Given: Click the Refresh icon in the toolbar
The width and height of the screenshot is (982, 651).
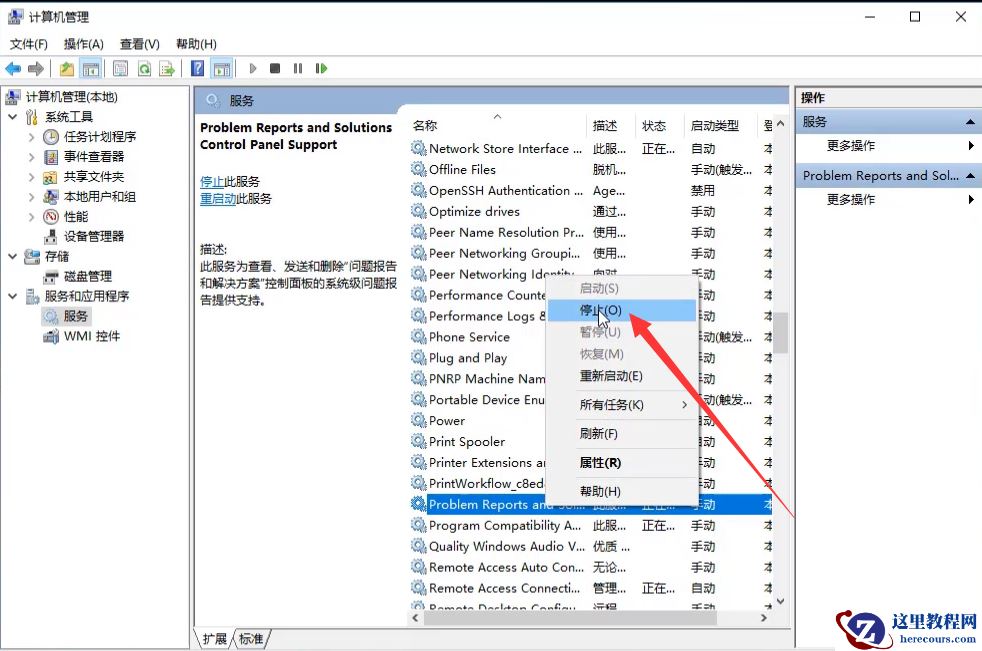Looking at the screenshot, I should point(144,68).
